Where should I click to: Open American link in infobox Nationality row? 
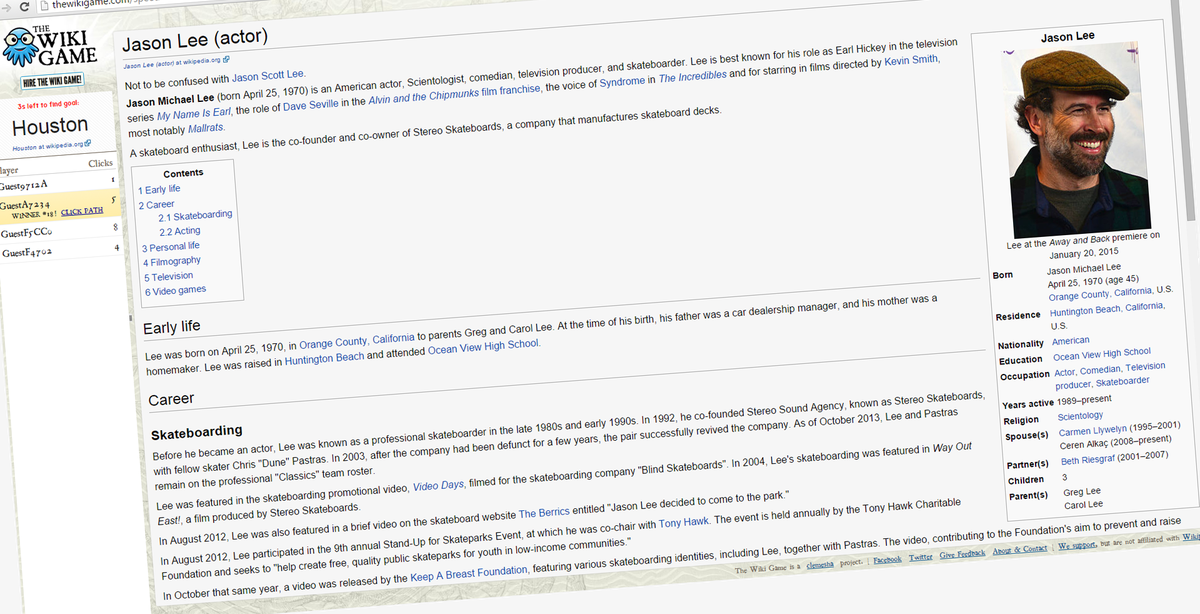(1071, 341)
